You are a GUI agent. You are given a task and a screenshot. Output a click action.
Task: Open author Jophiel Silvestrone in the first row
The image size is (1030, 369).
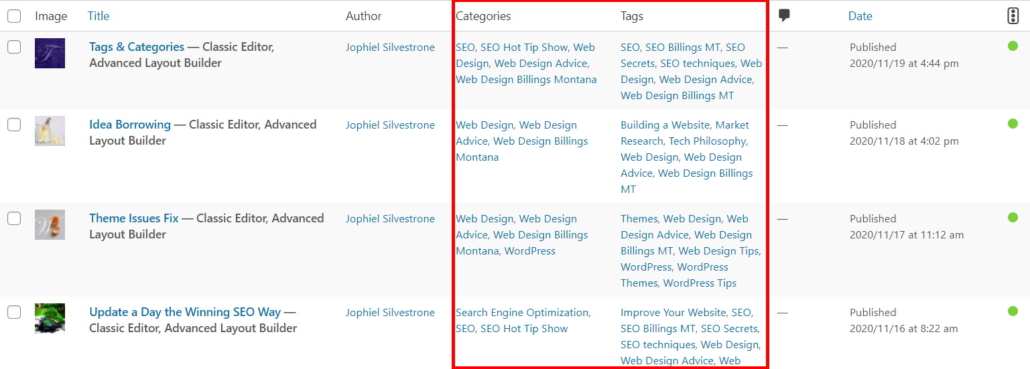390,47
